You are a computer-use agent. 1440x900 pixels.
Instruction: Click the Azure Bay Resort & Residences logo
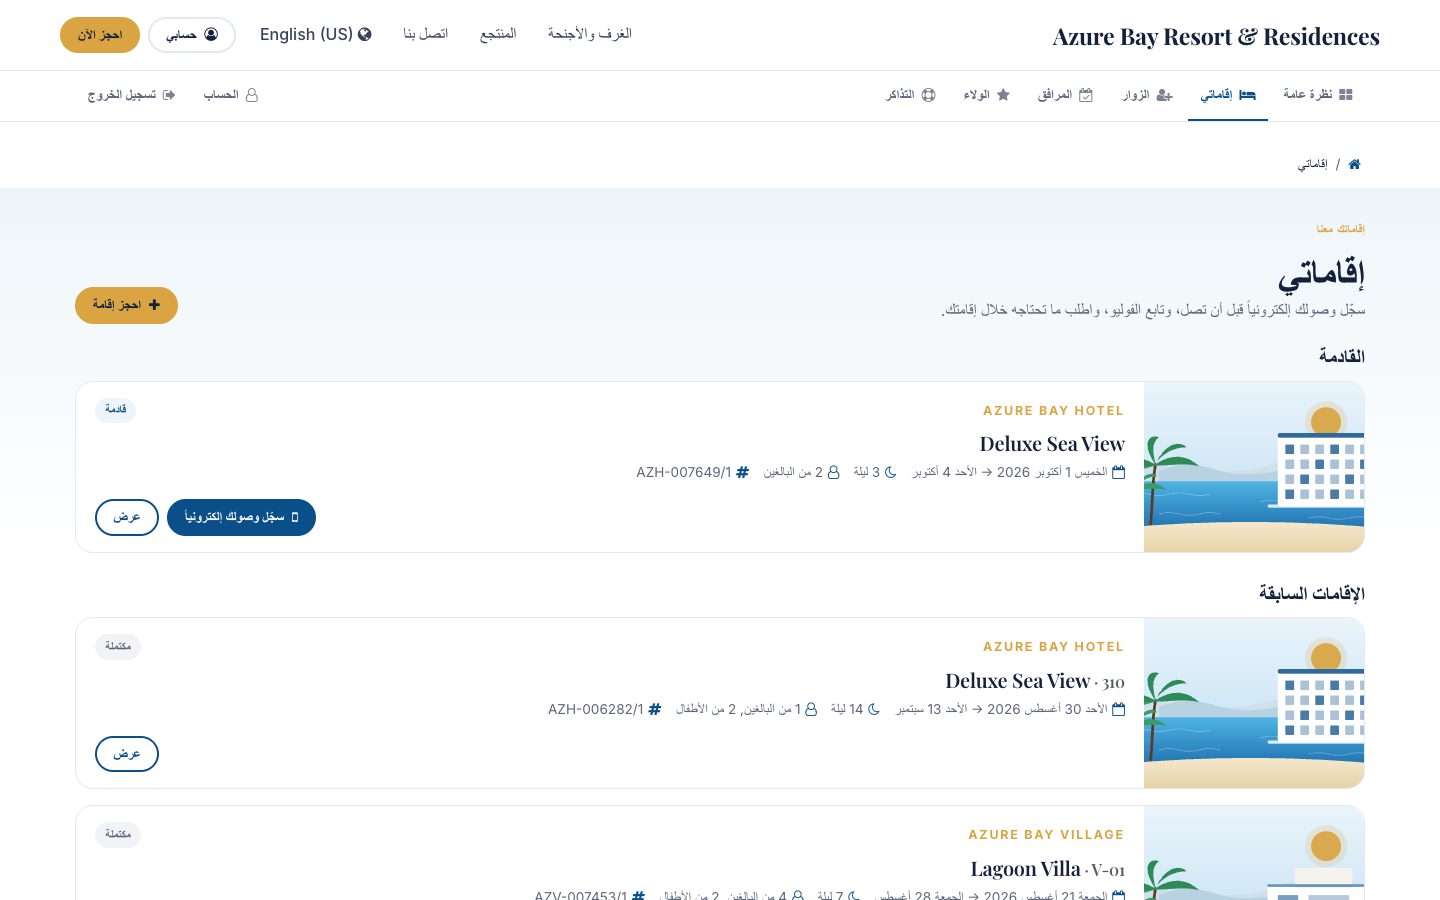point(1216,37)
